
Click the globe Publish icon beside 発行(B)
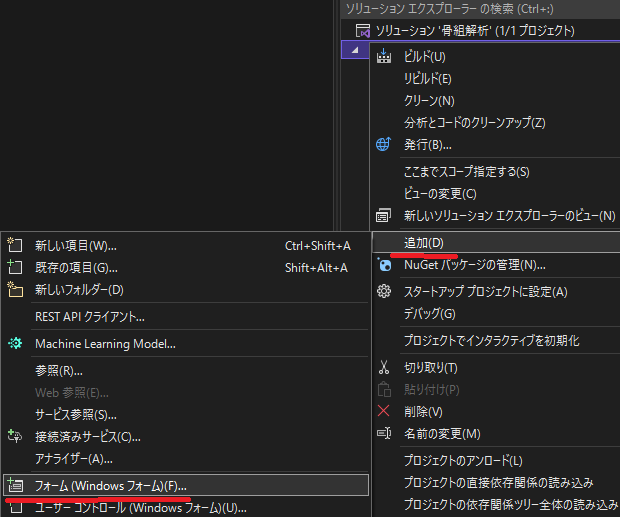384,144
